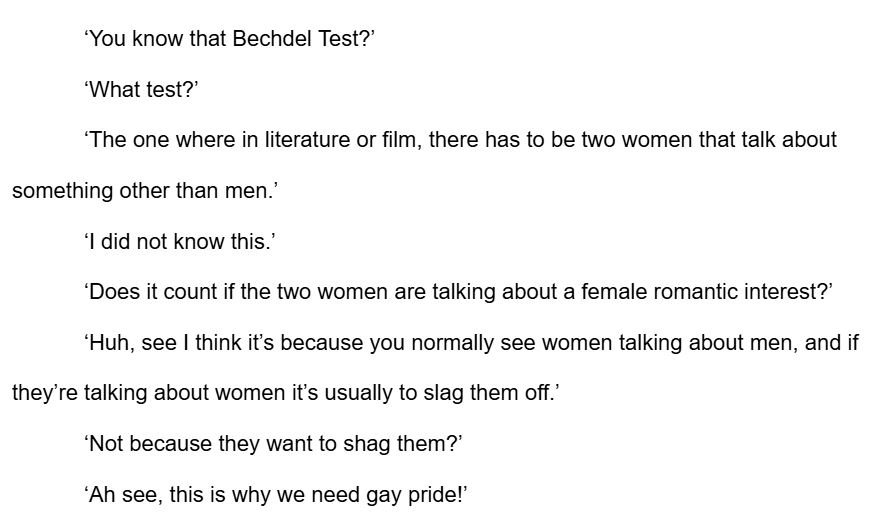Click 'Ah' at the start of the last line

tap(103, 495)
